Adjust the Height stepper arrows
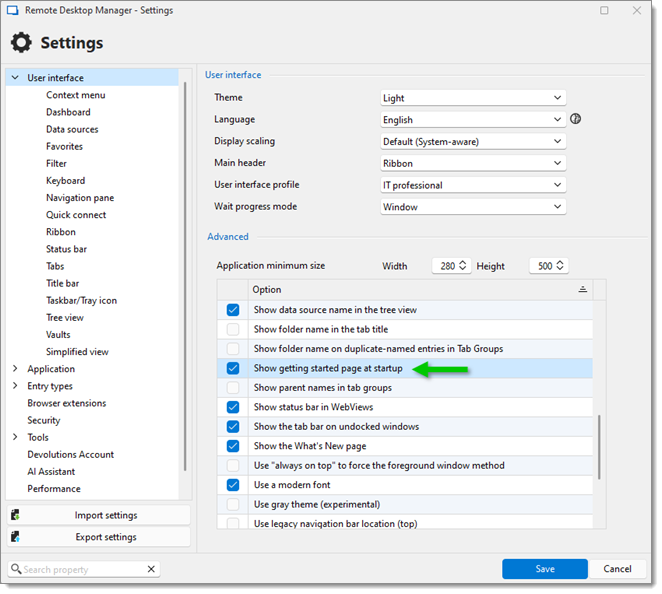Image resolution: width=662 pixels, height=594 pixels. [x=560, y=266]
